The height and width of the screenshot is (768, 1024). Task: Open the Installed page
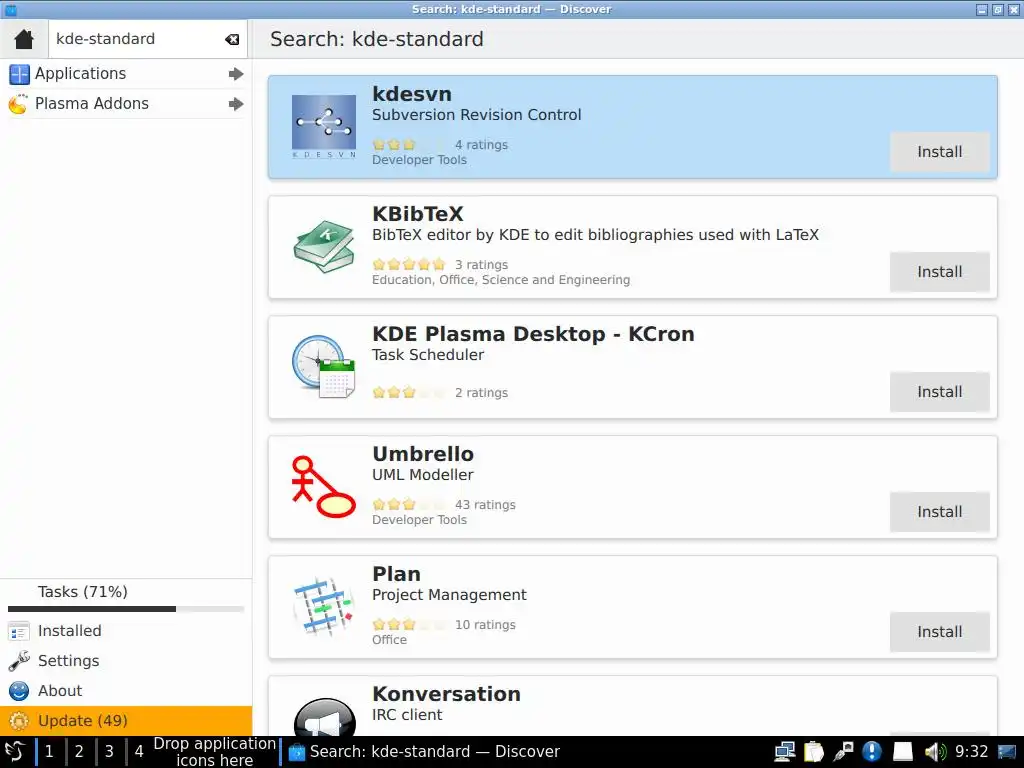126,631
